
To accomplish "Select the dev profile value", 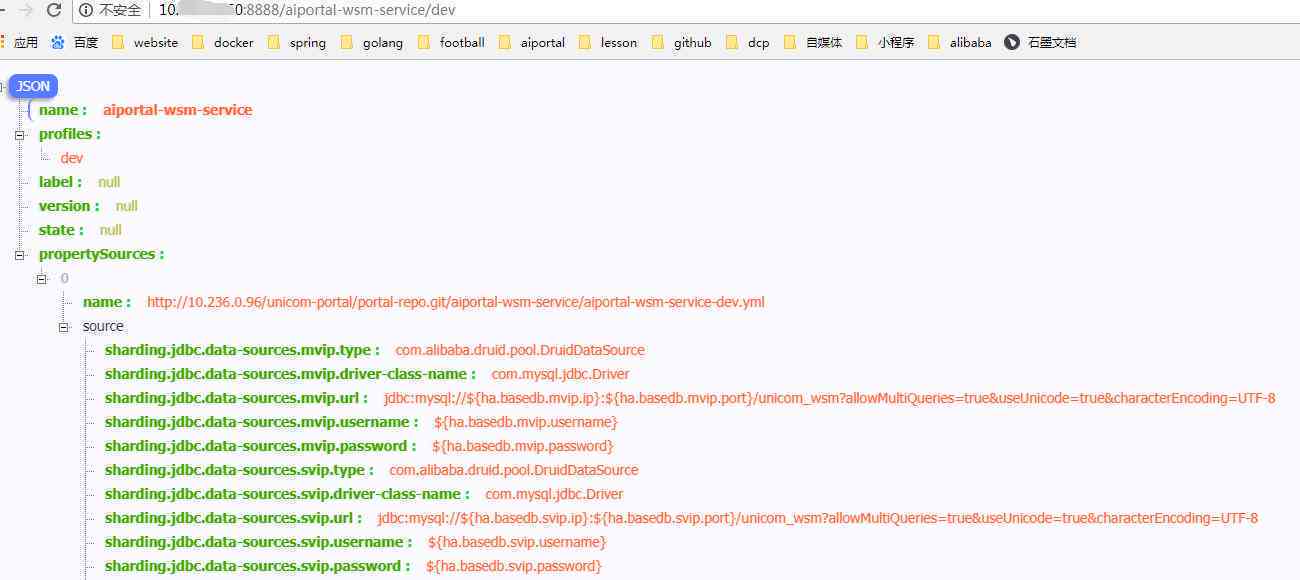I will (72, 158).
